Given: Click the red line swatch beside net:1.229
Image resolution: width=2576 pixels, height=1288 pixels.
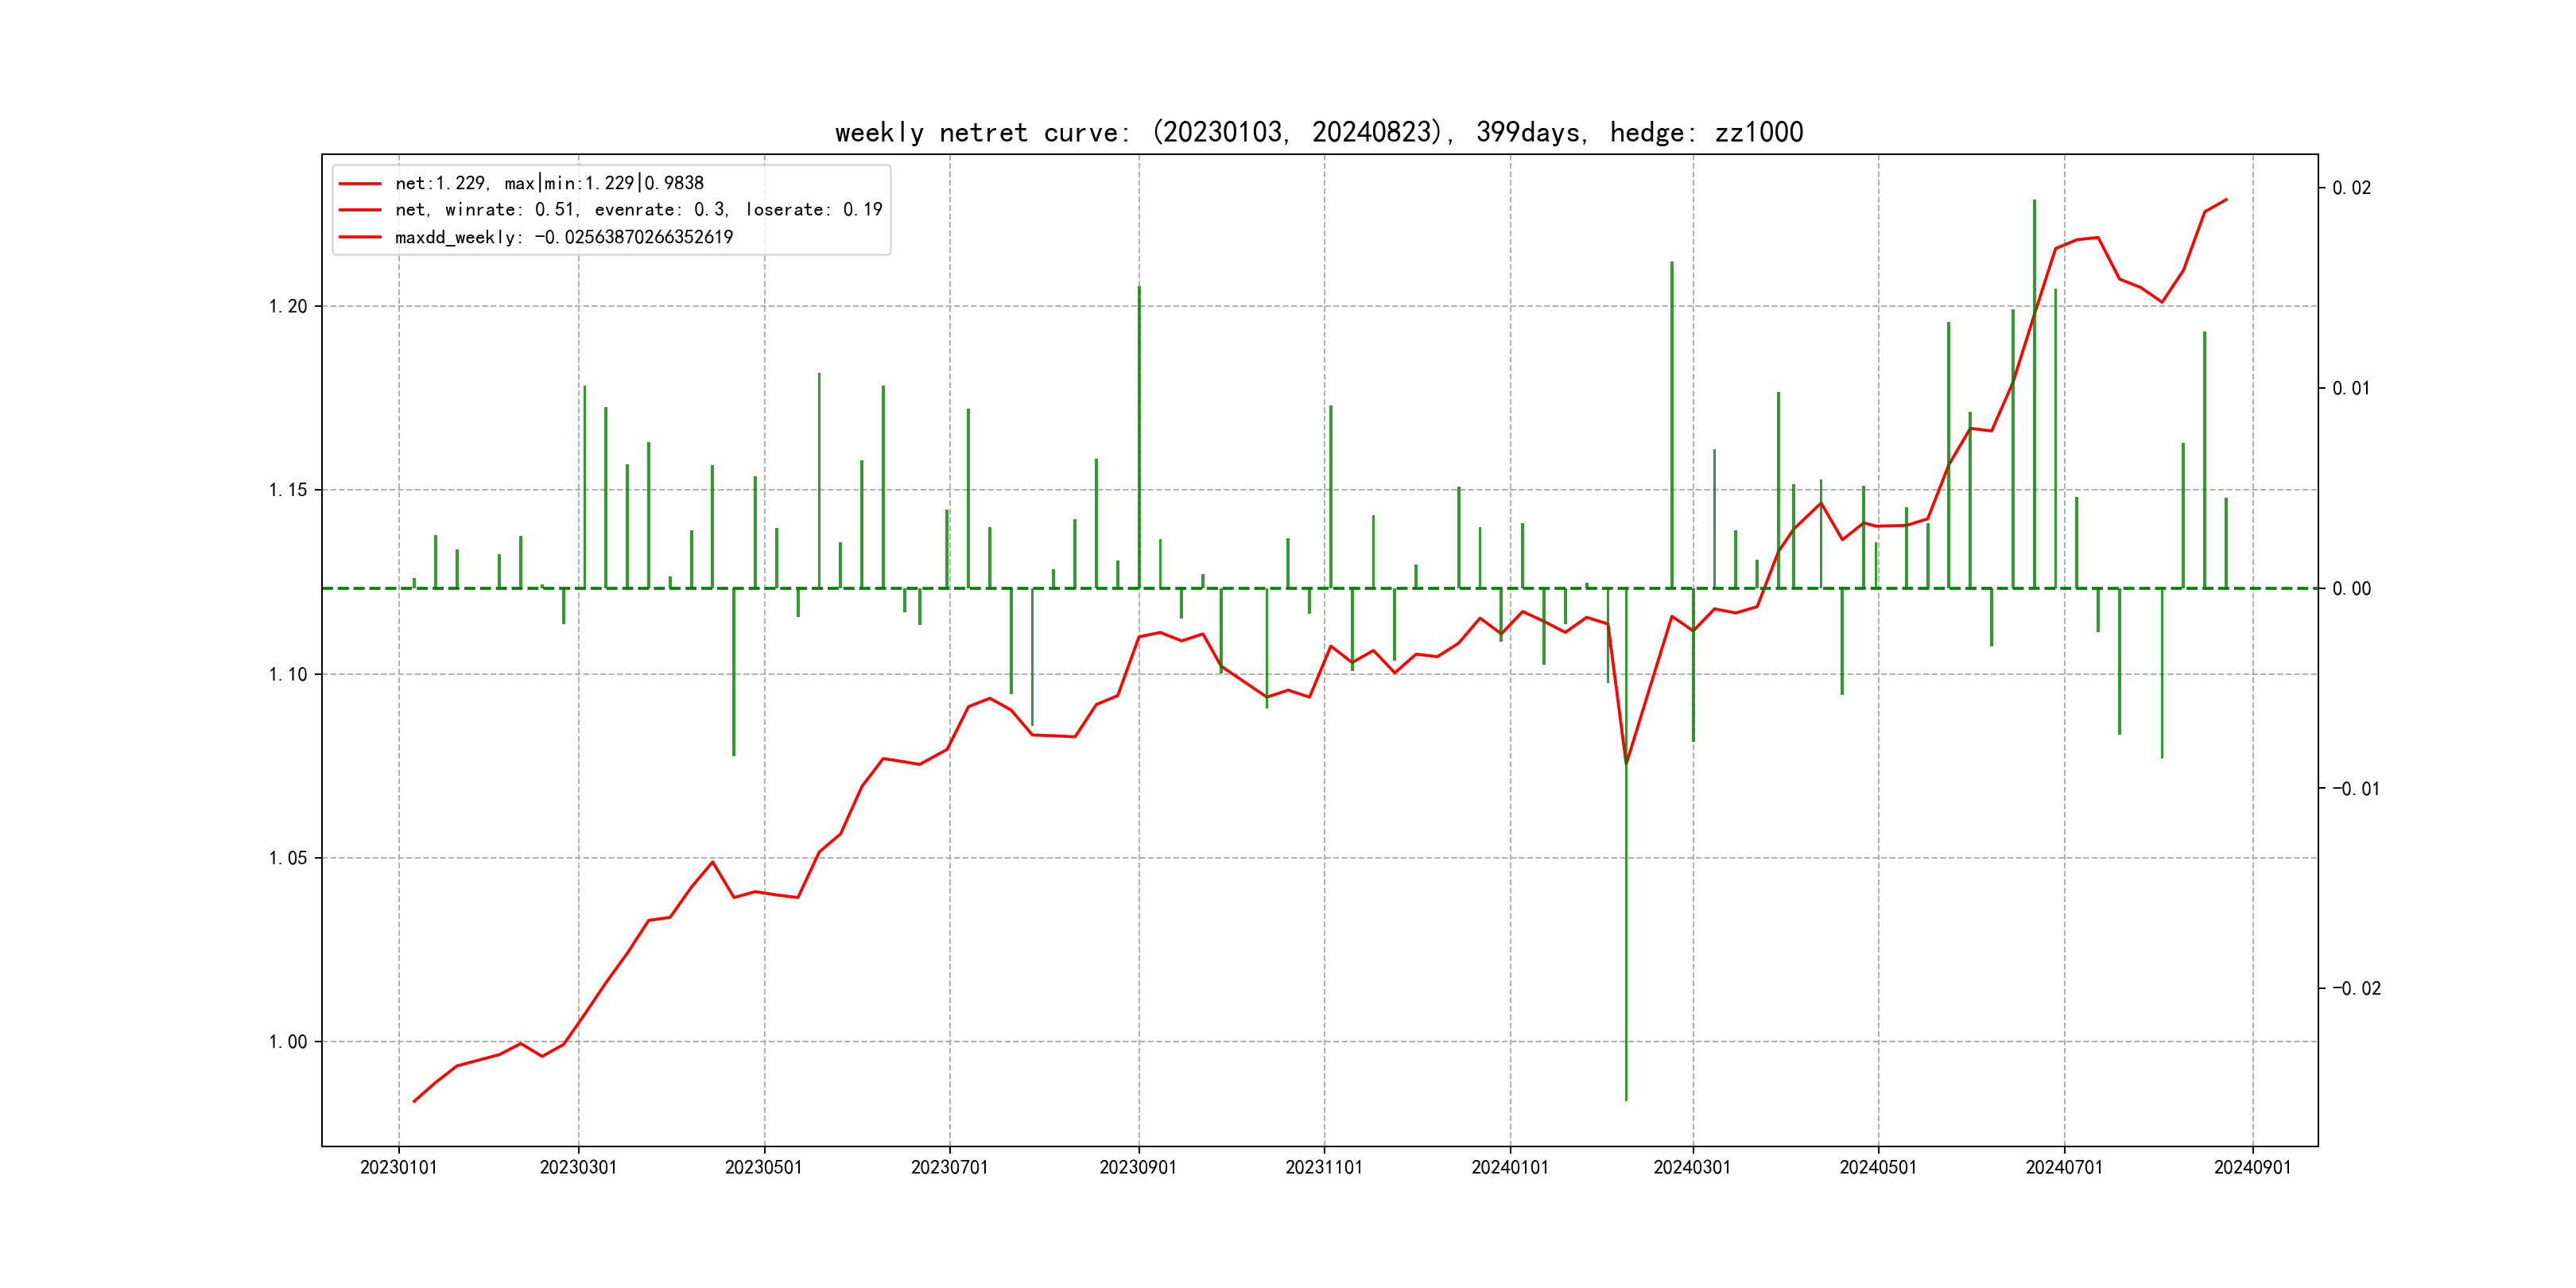Looking at the screenshot, I should tap(360, 184).
